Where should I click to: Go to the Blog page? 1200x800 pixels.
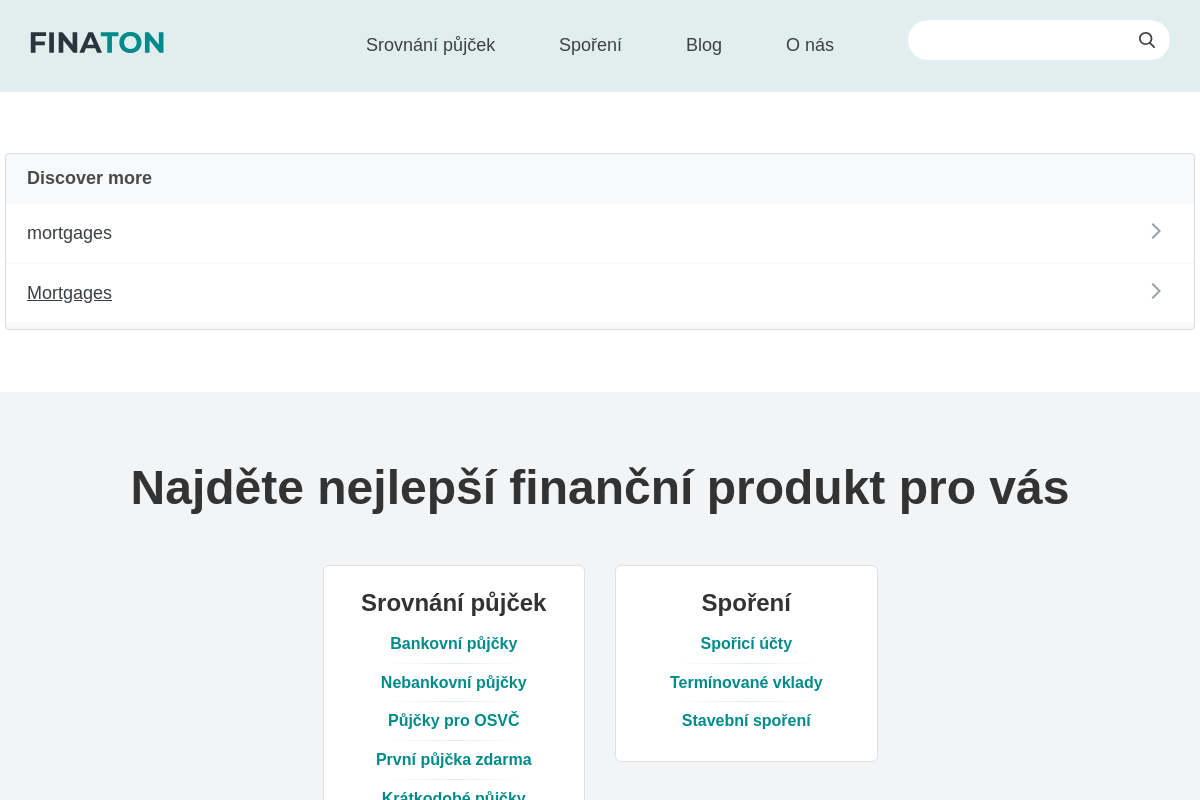pyautogui.click(x=703, y=44)
